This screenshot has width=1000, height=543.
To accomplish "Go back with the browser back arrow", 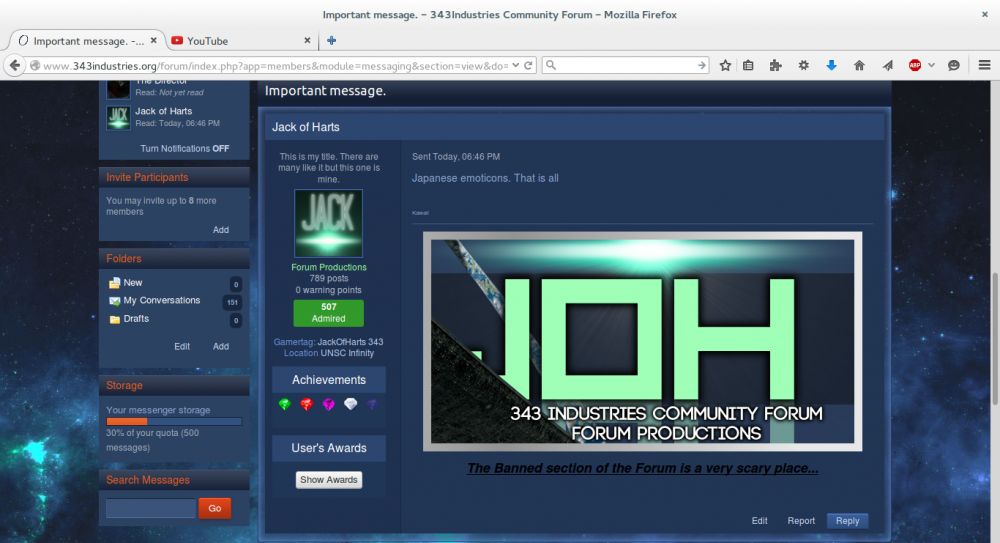I will click(x=15, y=66).
